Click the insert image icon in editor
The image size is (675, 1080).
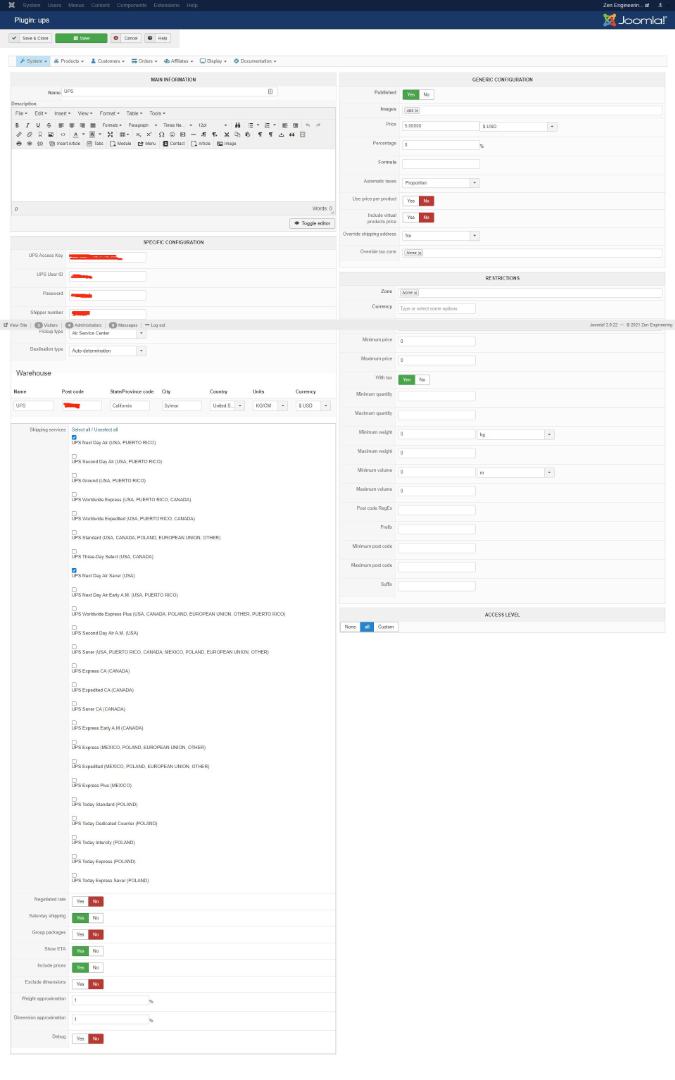point(50,134)
